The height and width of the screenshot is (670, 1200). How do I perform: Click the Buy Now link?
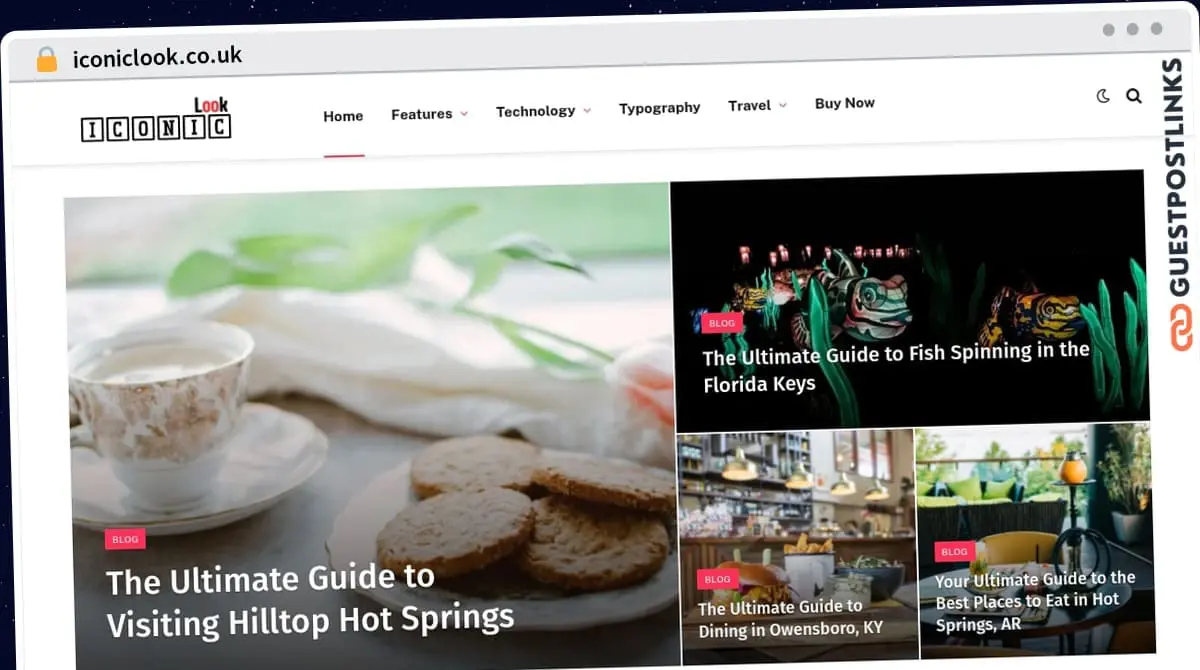[x=845, y=103]
